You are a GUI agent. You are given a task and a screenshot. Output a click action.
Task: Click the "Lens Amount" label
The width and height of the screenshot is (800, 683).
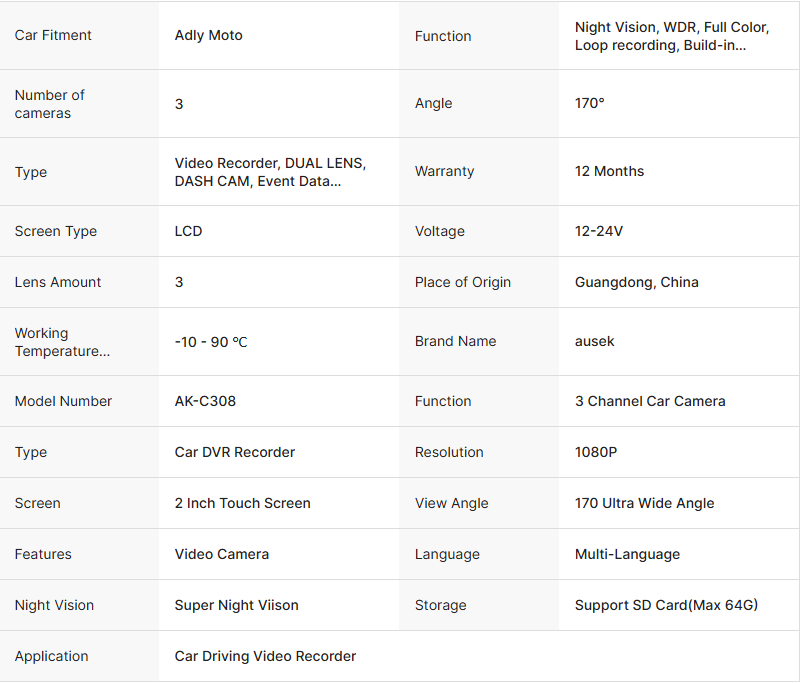58,282
